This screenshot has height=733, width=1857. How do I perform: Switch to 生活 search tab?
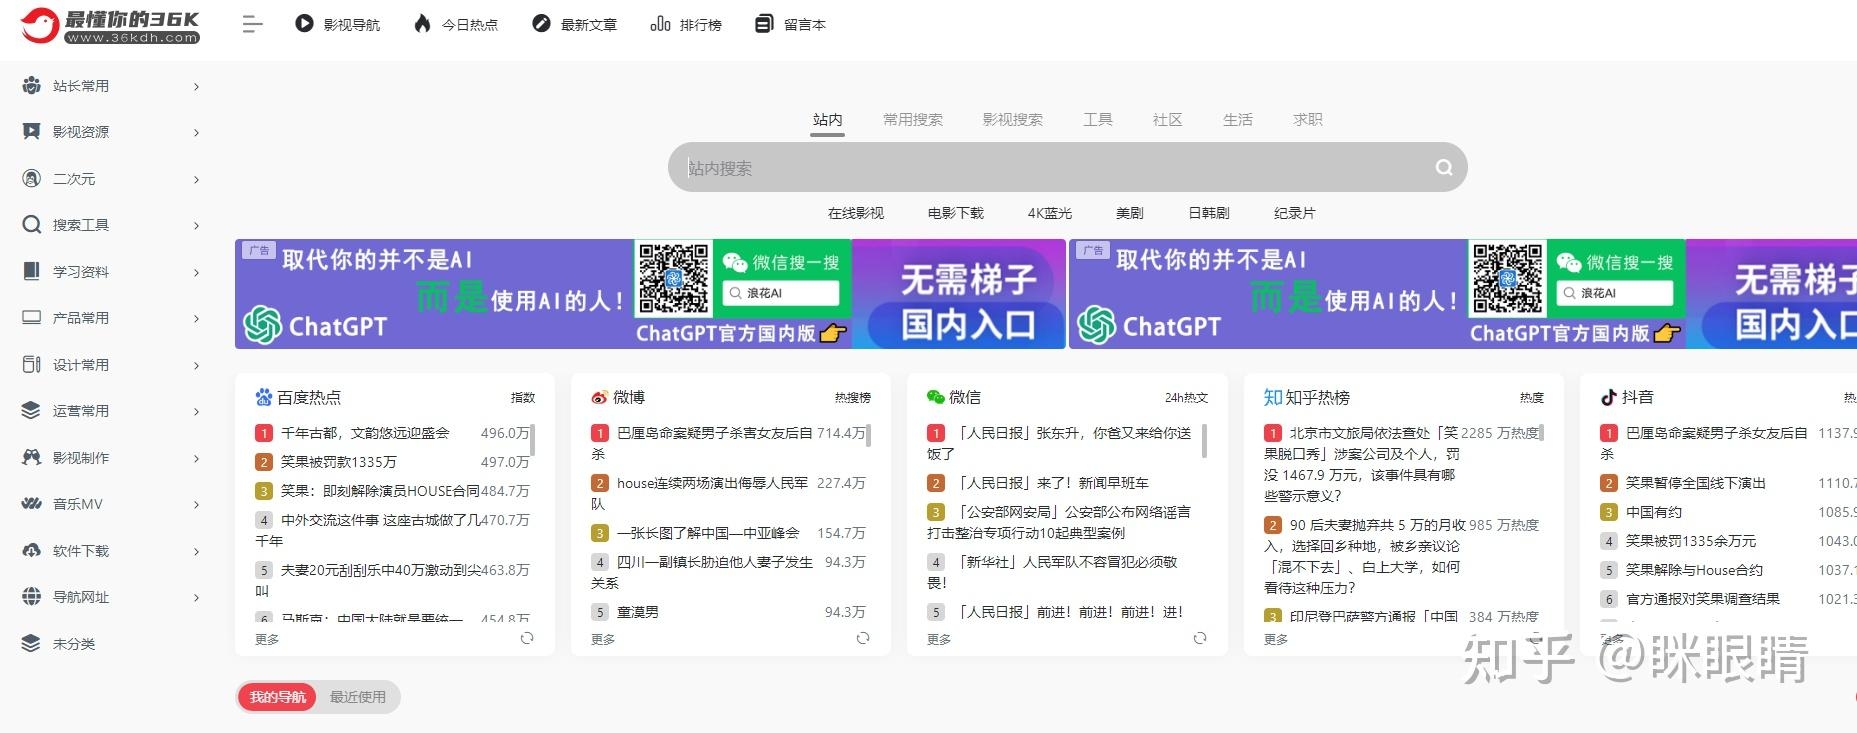1238,120
